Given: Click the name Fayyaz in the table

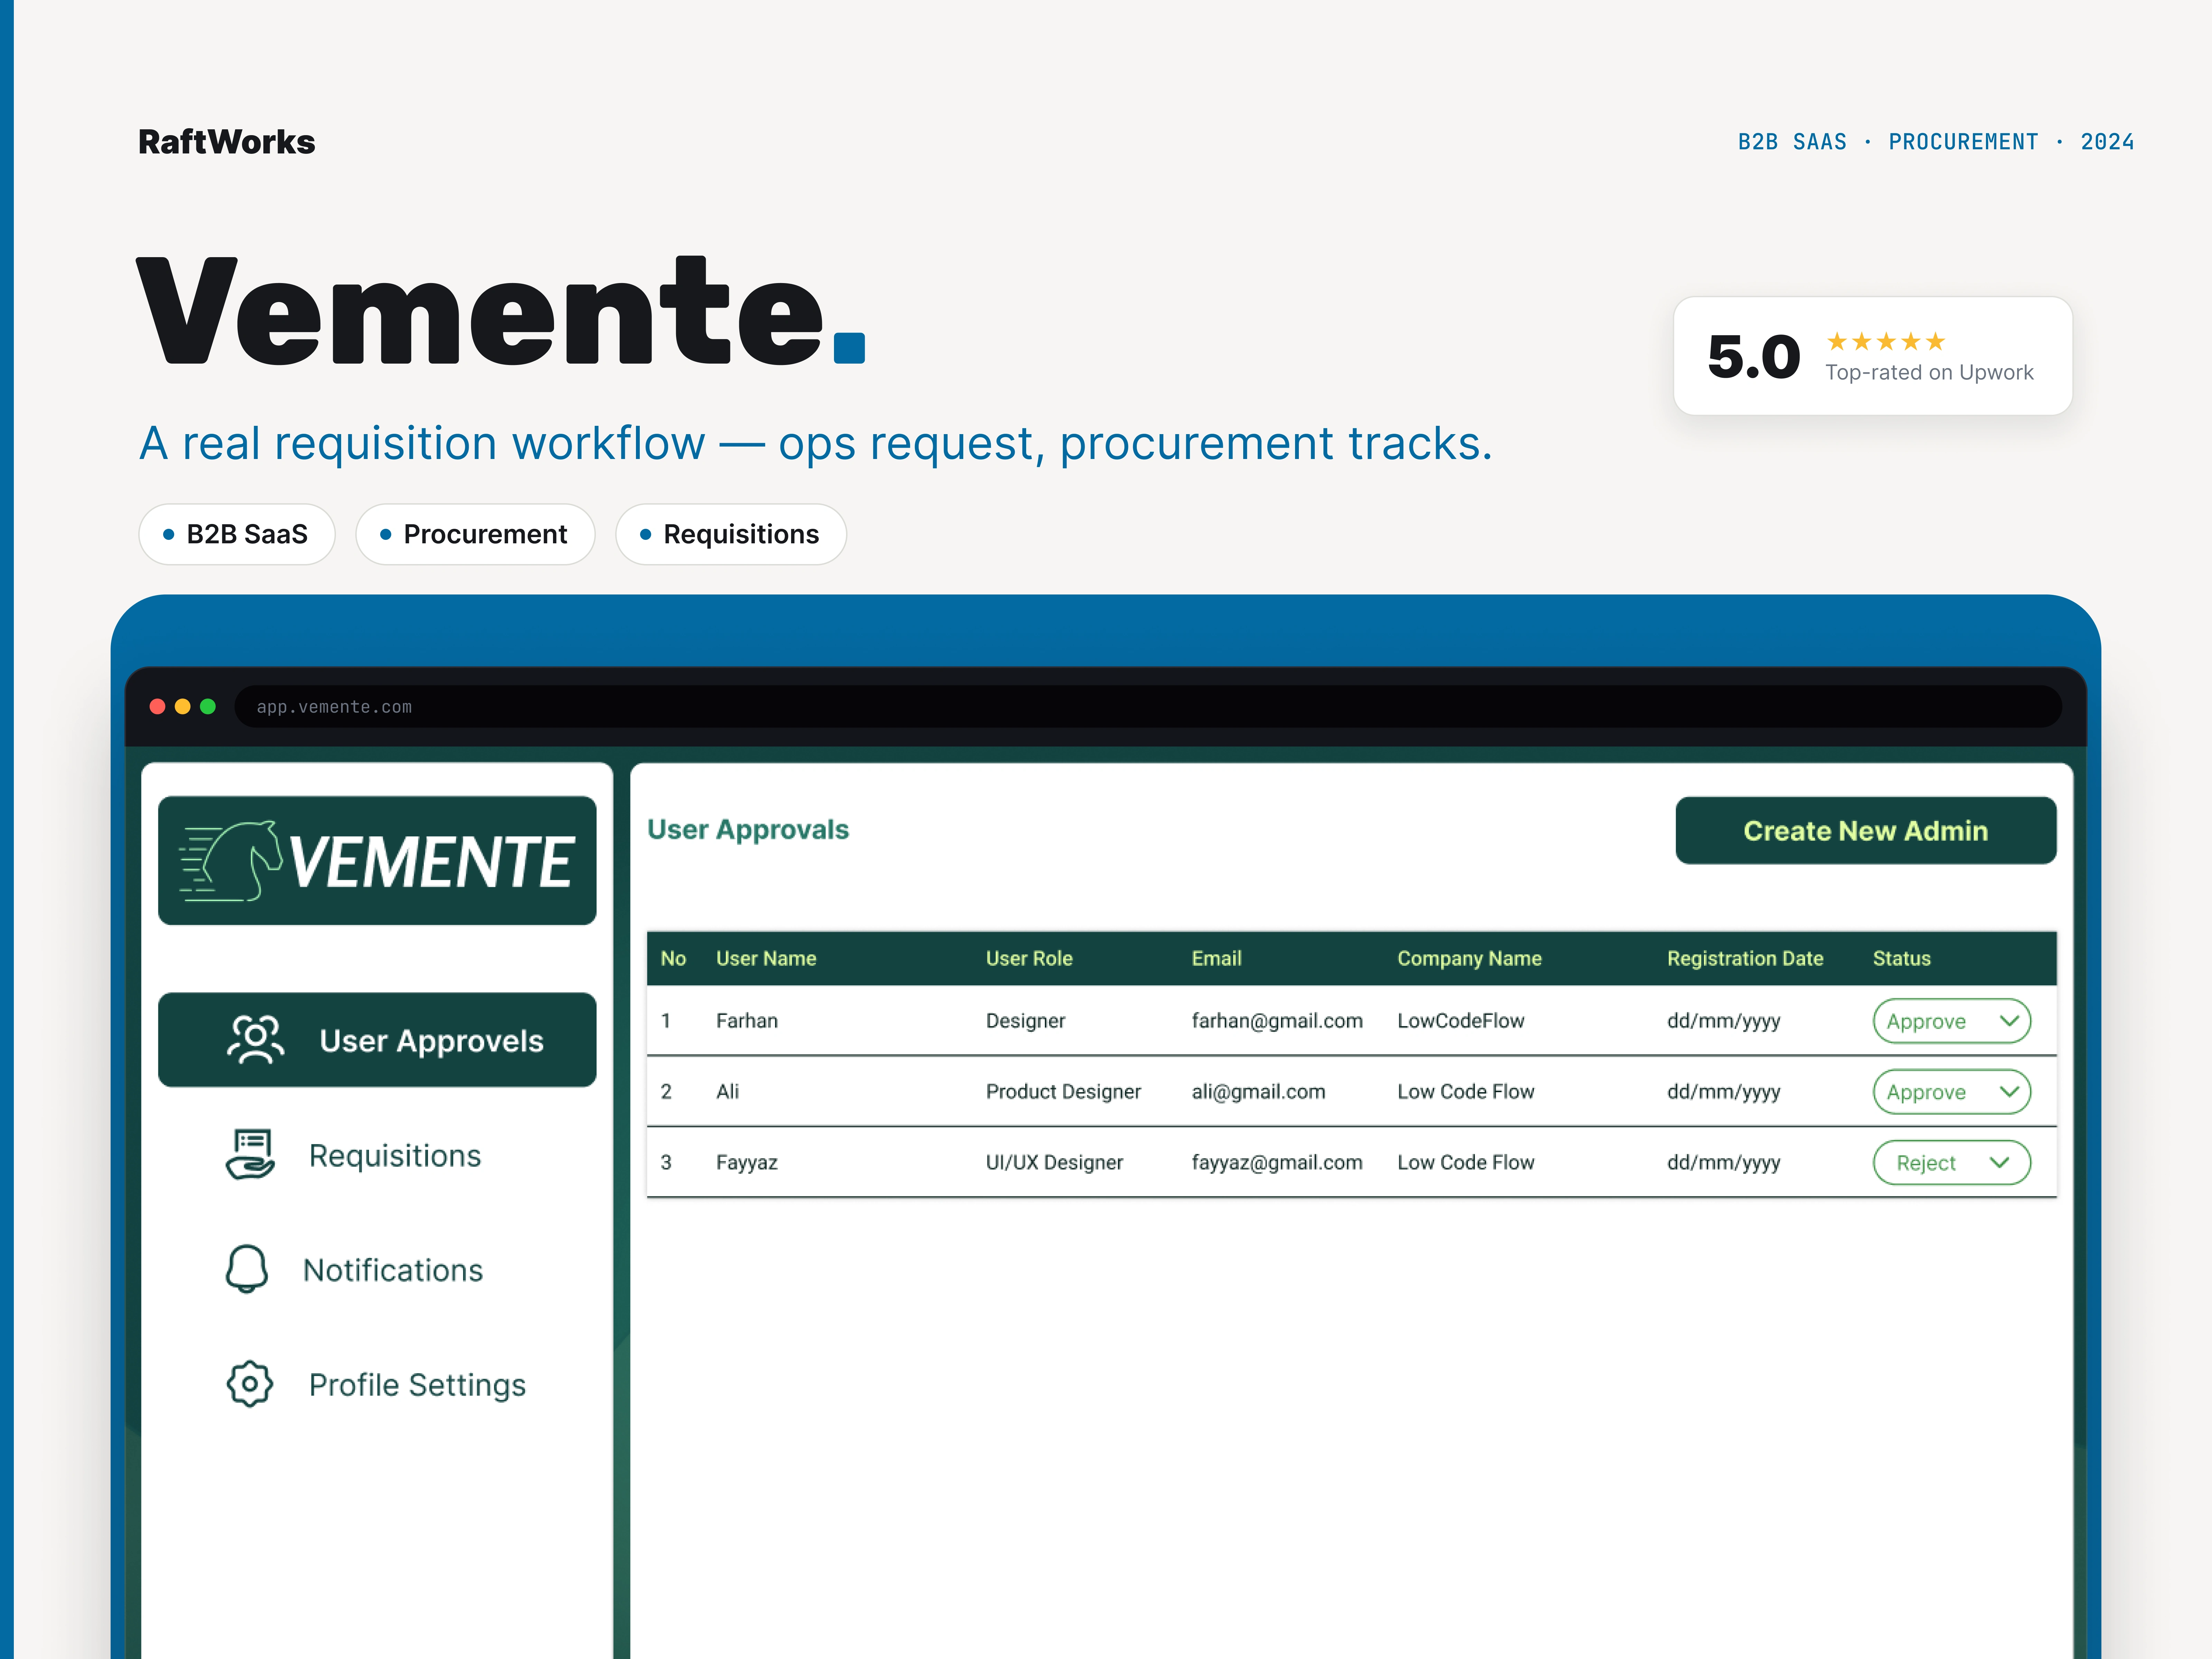Looking at the screenshot, I should 747,1163.
